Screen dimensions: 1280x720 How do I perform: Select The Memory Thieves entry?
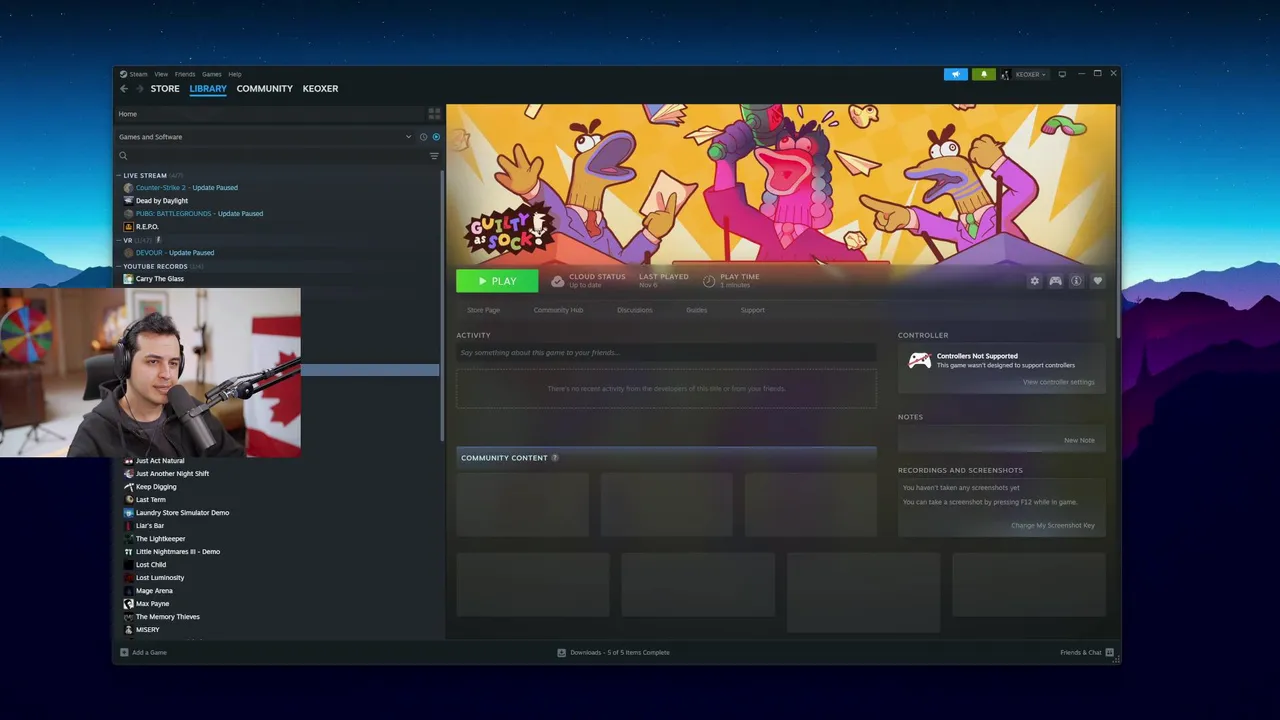[168, 617]
